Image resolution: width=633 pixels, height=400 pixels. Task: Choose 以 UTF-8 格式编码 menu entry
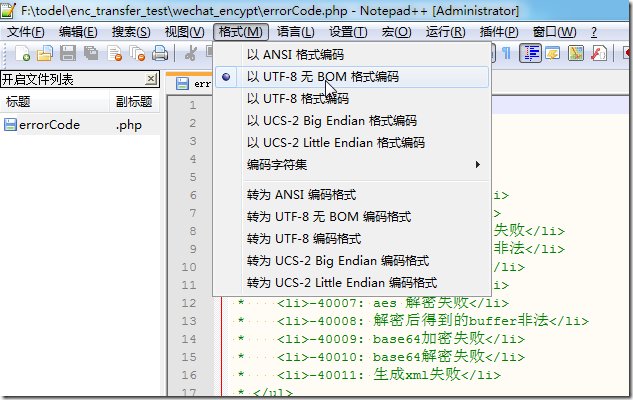click(x=352, y=98)
